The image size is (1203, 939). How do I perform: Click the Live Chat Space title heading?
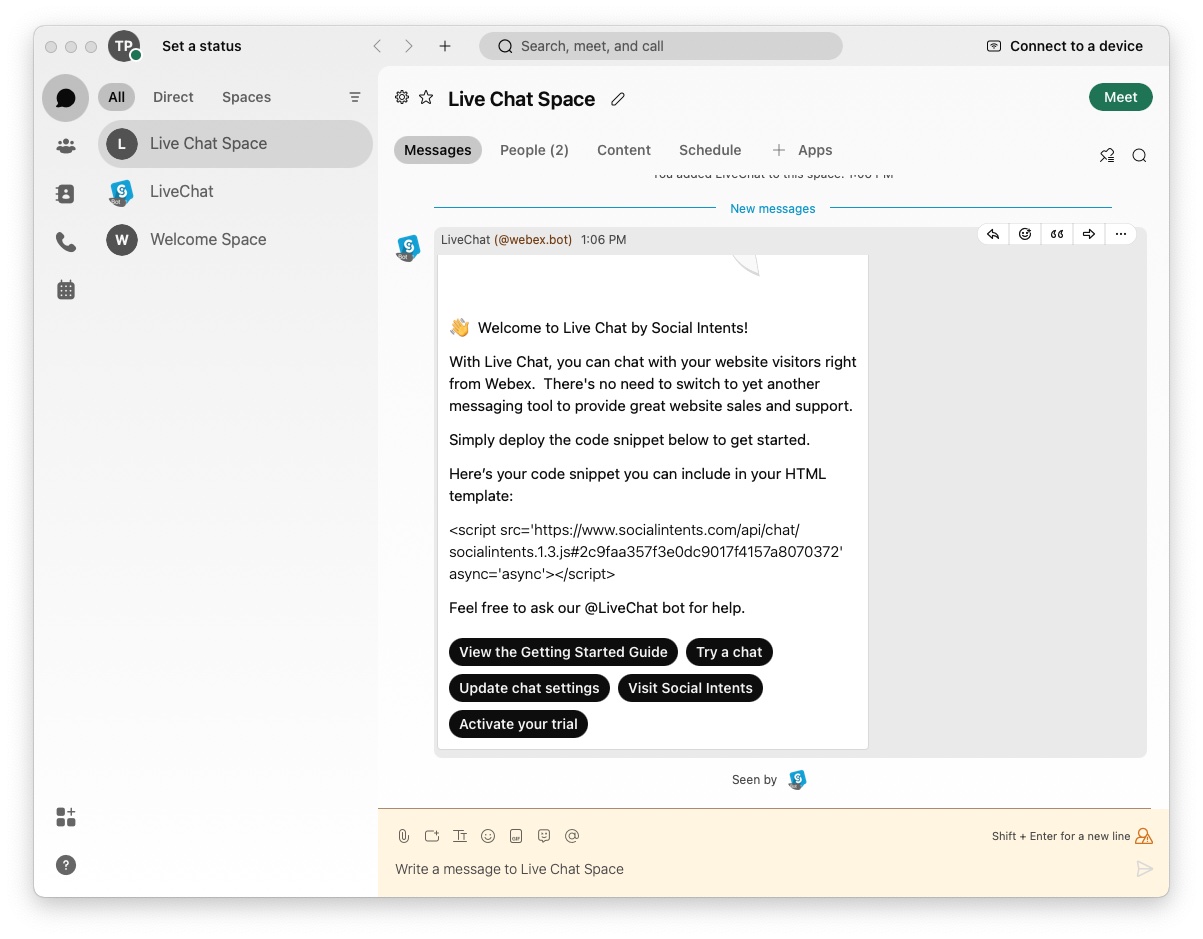point(521,99)
